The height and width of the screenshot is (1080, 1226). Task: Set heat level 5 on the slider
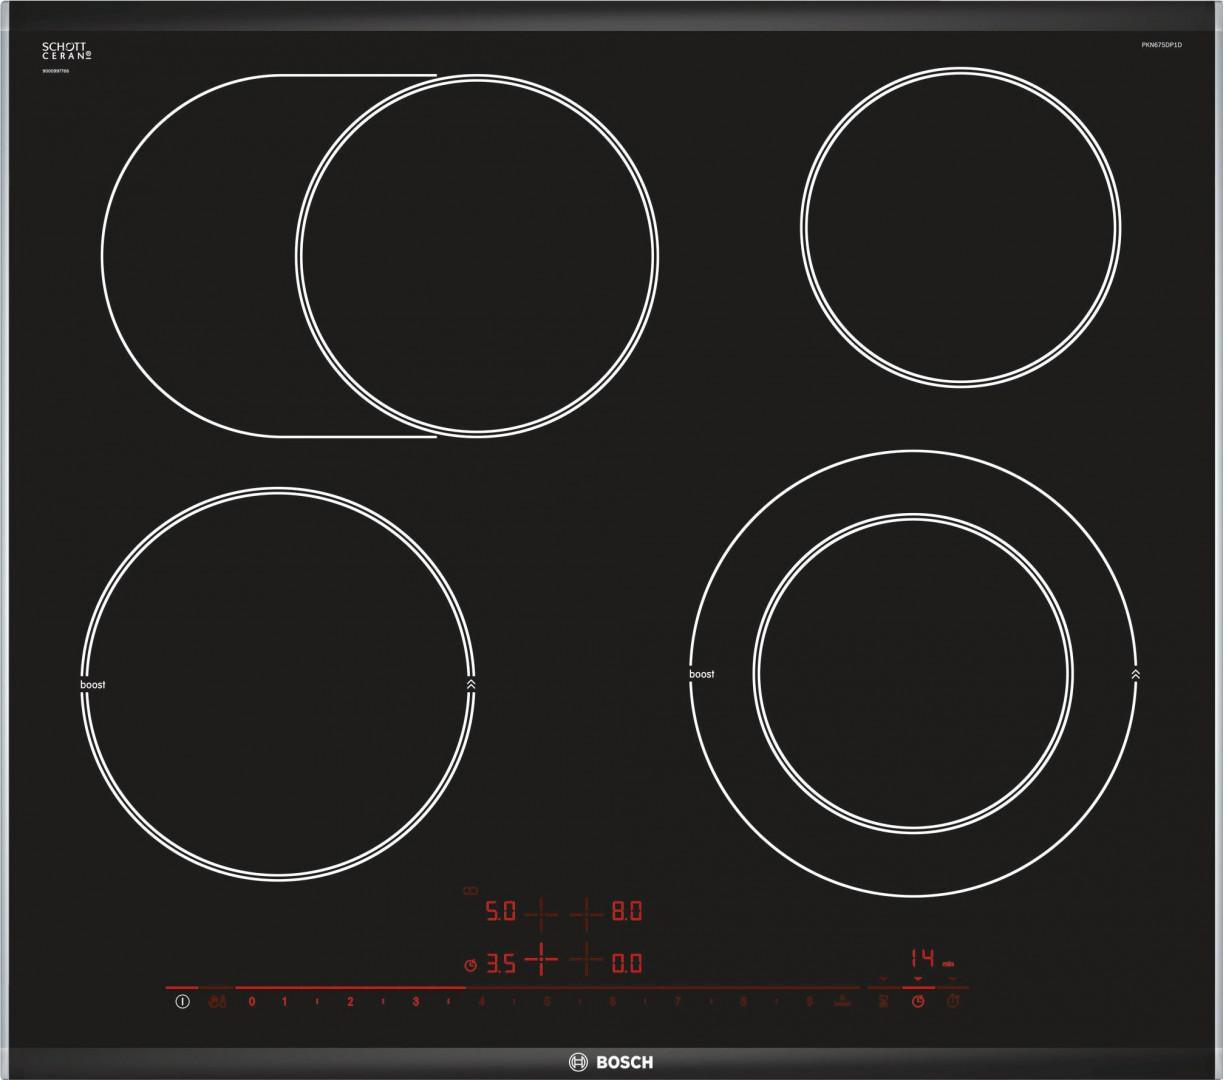[547, 1001]
